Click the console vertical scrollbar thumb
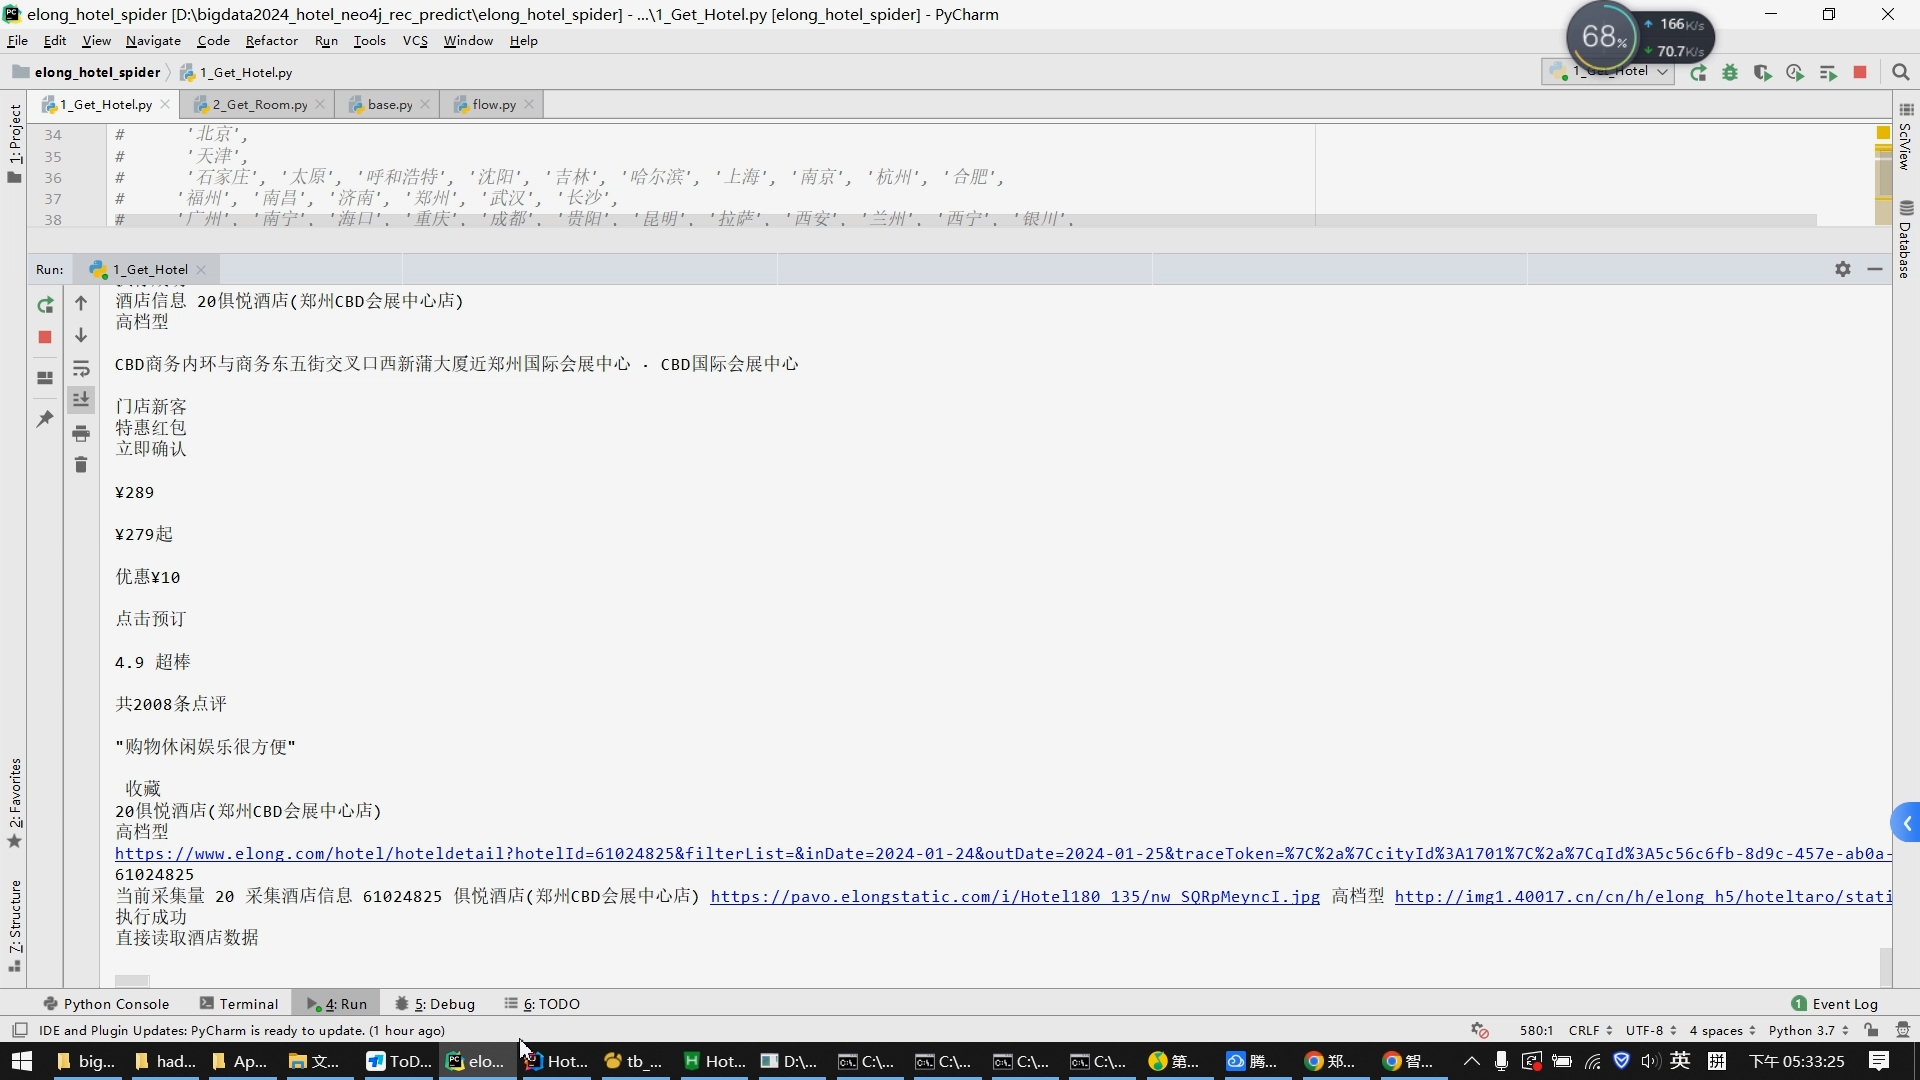1920x1080 pixels. click(x=1885, y=966)
